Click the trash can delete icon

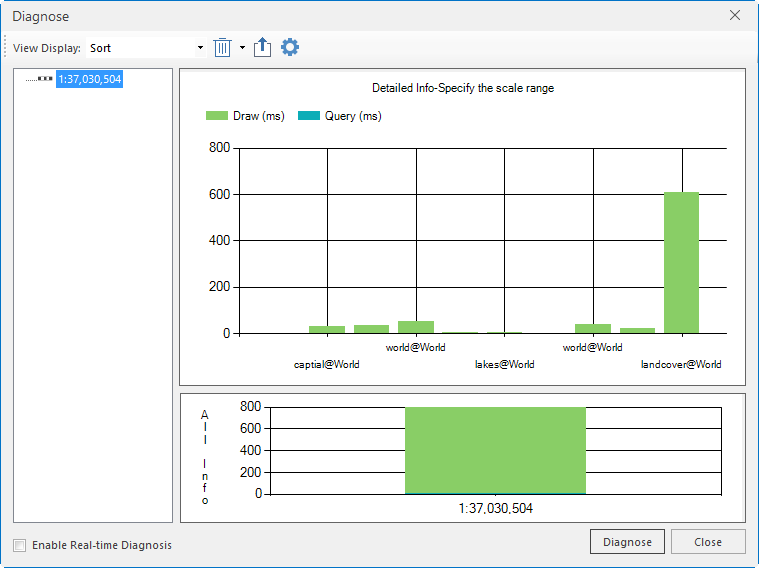coord(223,48)
